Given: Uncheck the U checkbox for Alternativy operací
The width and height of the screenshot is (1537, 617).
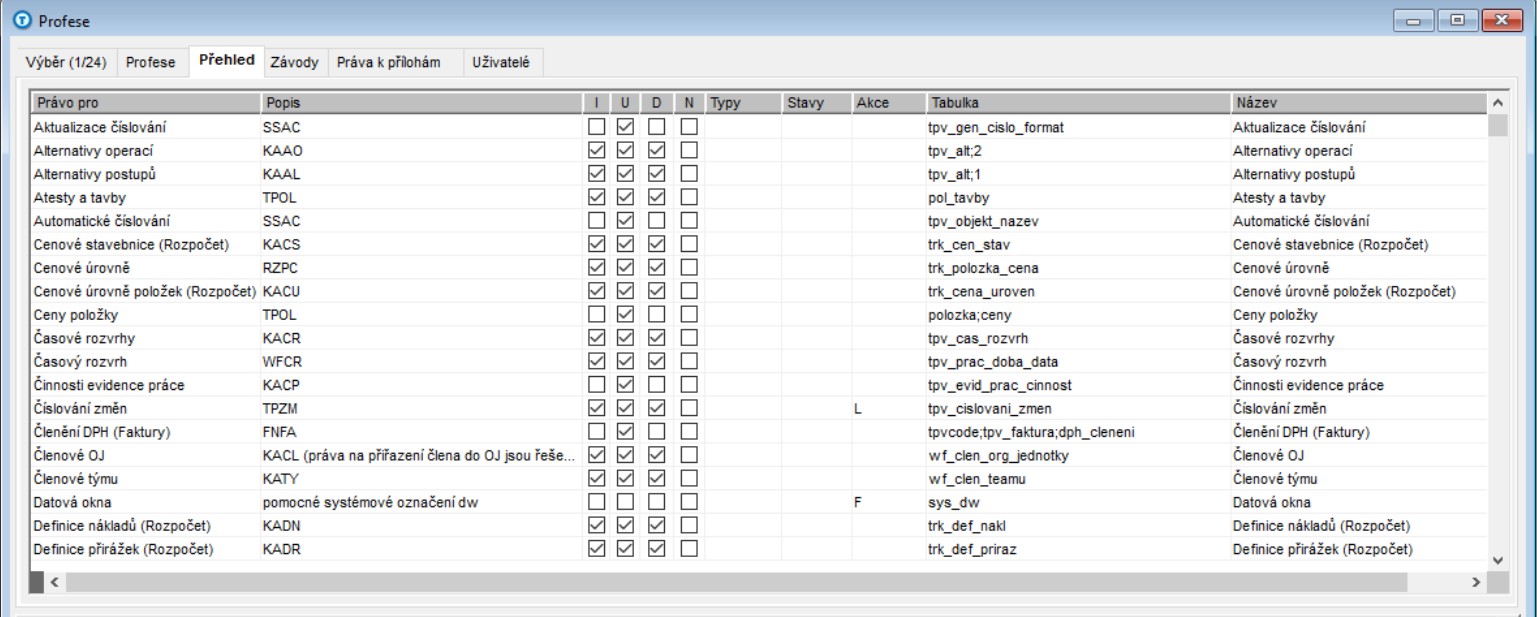Looking at the screenshot, I should [625, 151].
